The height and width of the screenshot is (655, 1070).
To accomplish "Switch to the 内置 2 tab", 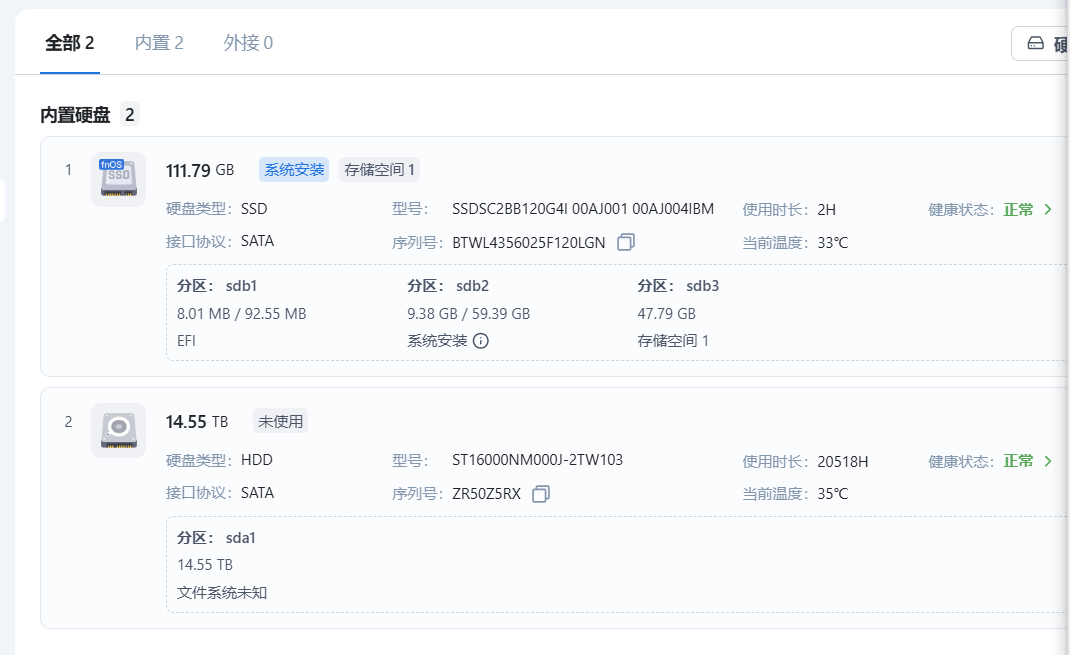I will coord(159,43).
